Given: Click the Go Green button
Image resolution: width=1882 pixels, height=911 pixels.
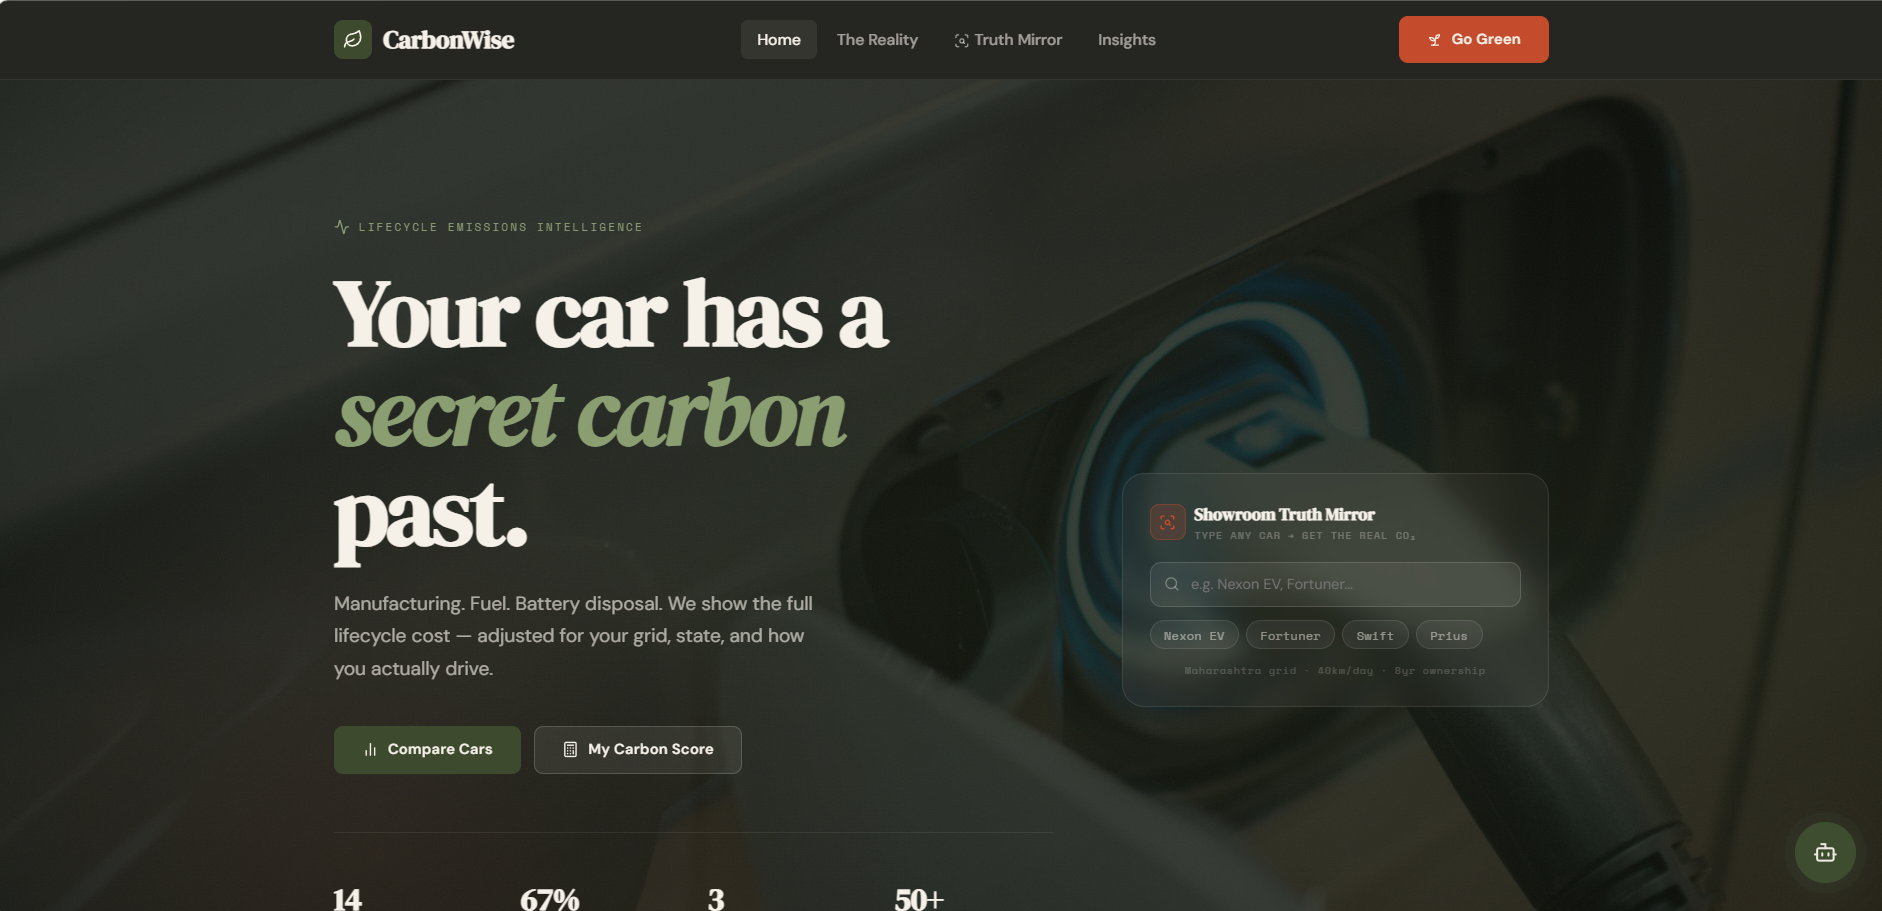Looking at the screenshot, I should point(1474,39).
